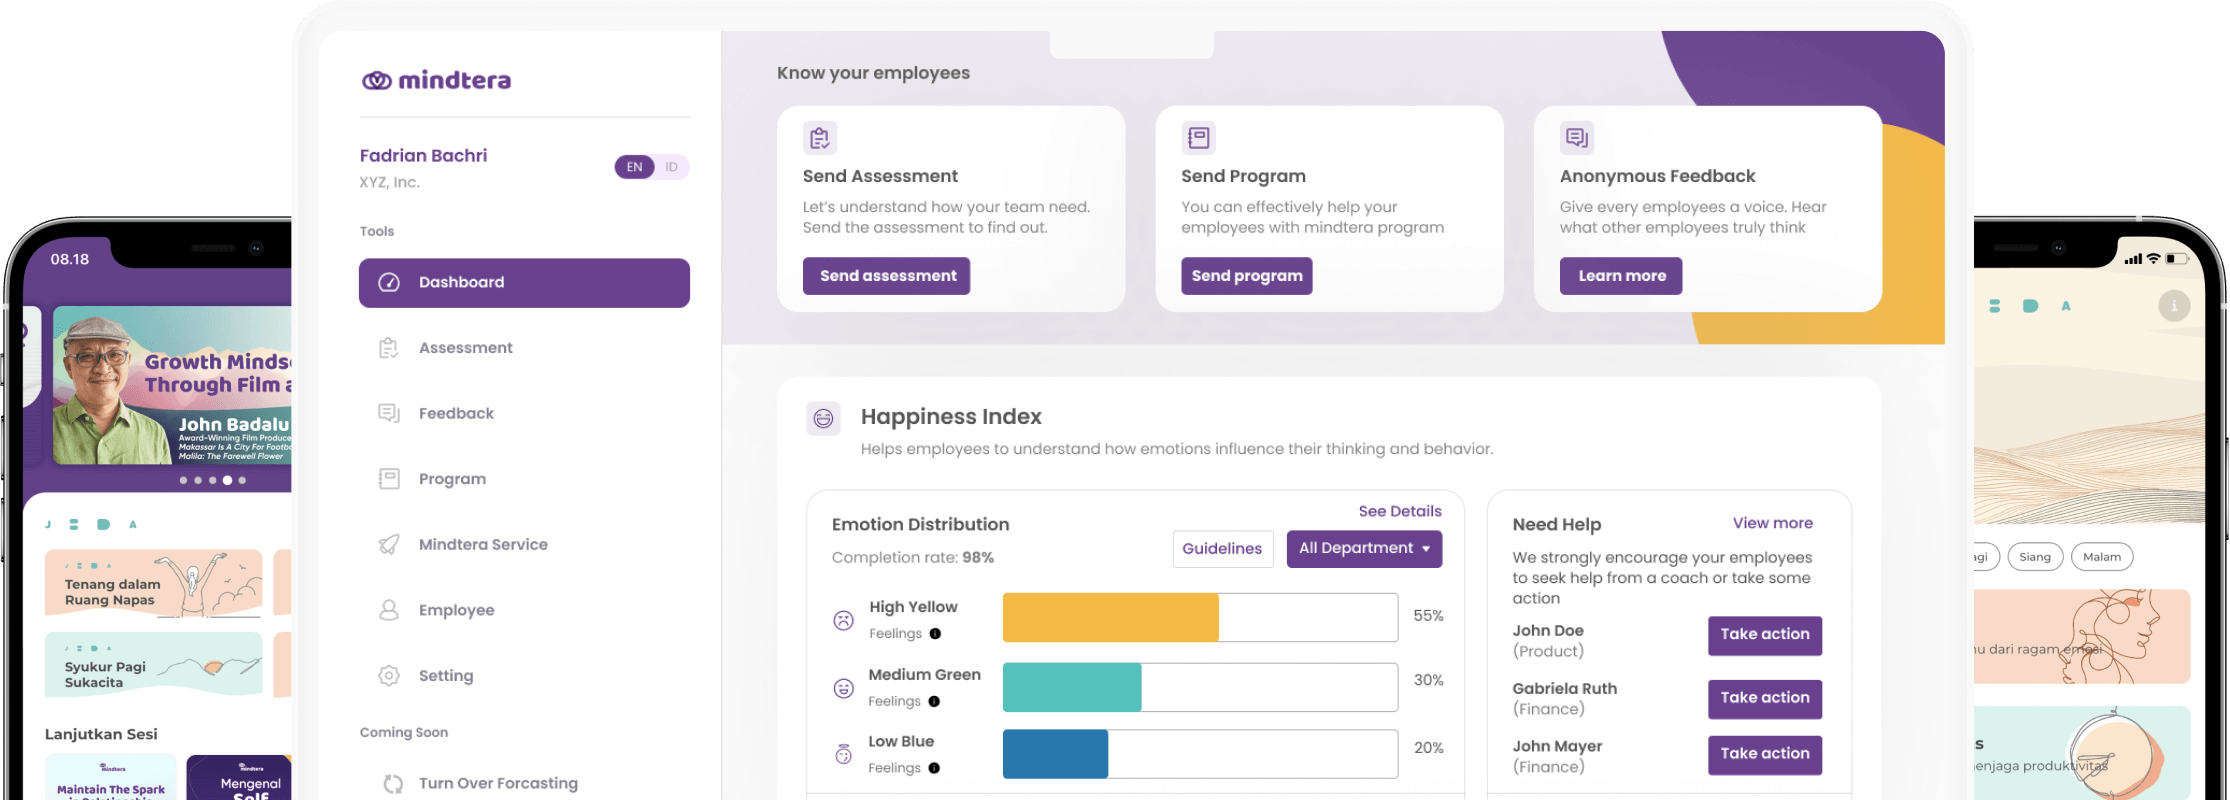Click the High Yellow progress bar
The image size is (2230, 800).
[1200, 618]
